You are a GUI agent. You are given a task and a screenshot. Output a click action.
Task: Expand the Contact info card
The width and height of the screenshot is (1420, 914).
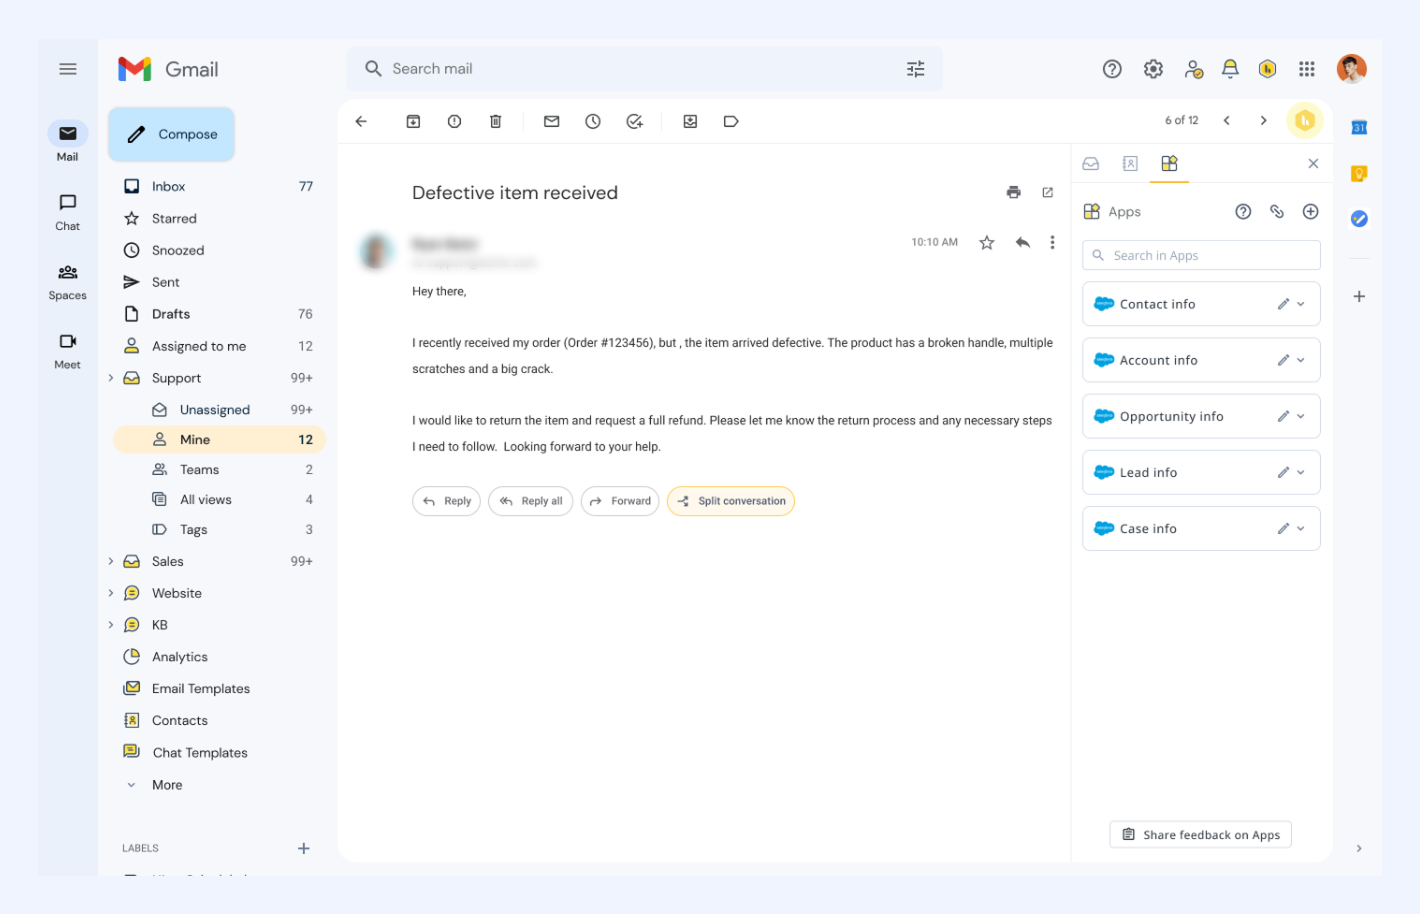coord(1301,304)
